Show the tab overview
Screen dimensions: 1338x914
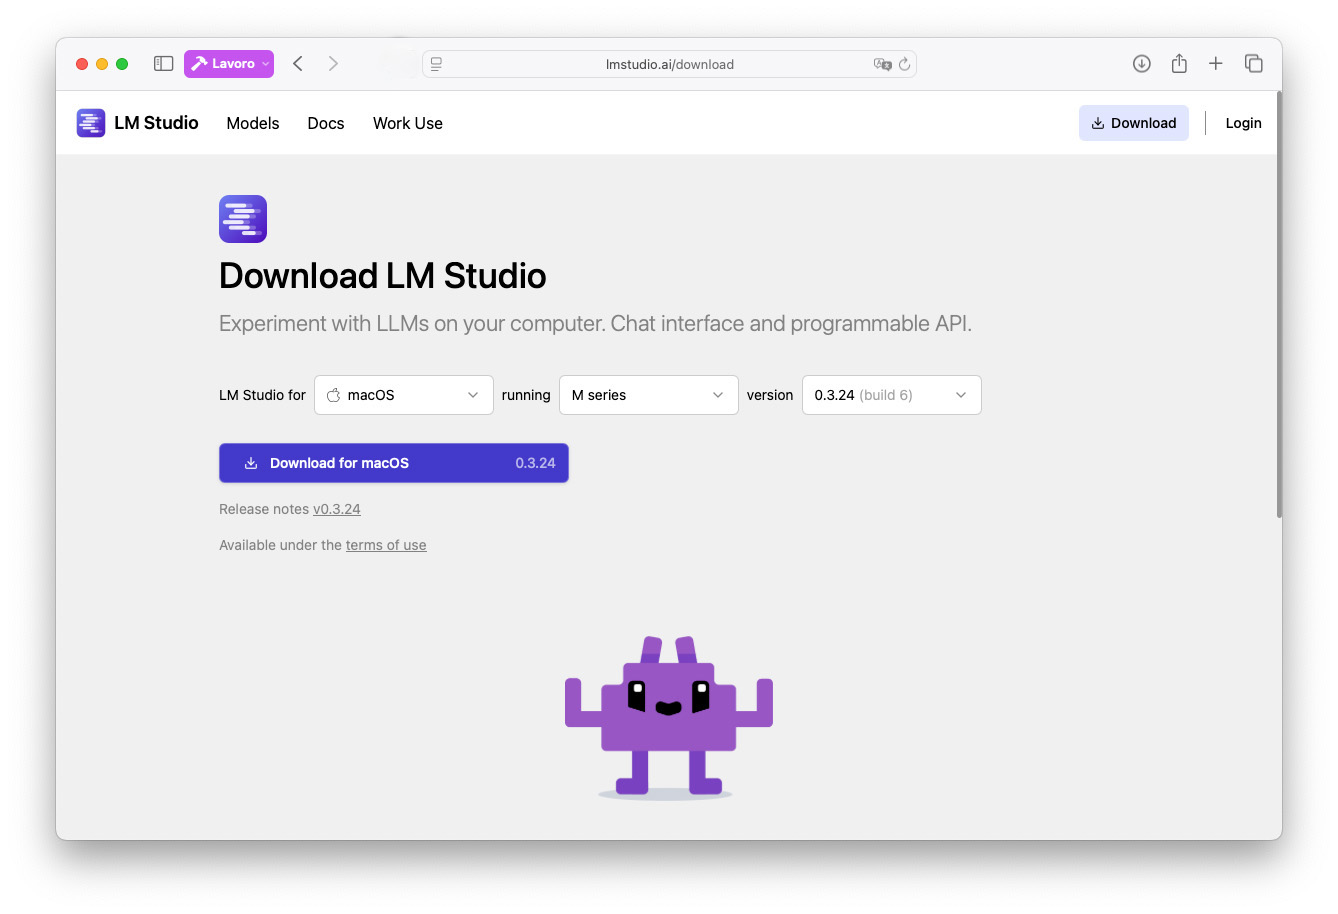(1253, 64)
